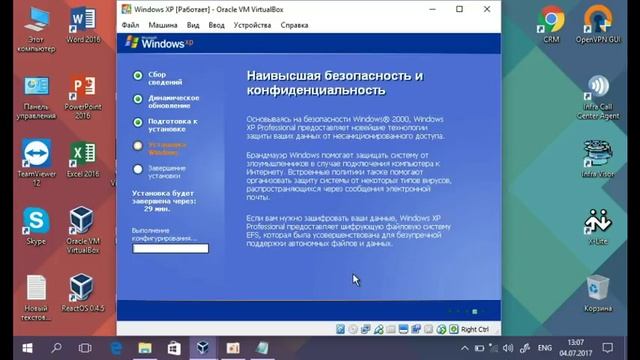Click the highlighted square setup page indicator at bottom right
Viewport: 640px width, 360px height.
coord(475,311)
